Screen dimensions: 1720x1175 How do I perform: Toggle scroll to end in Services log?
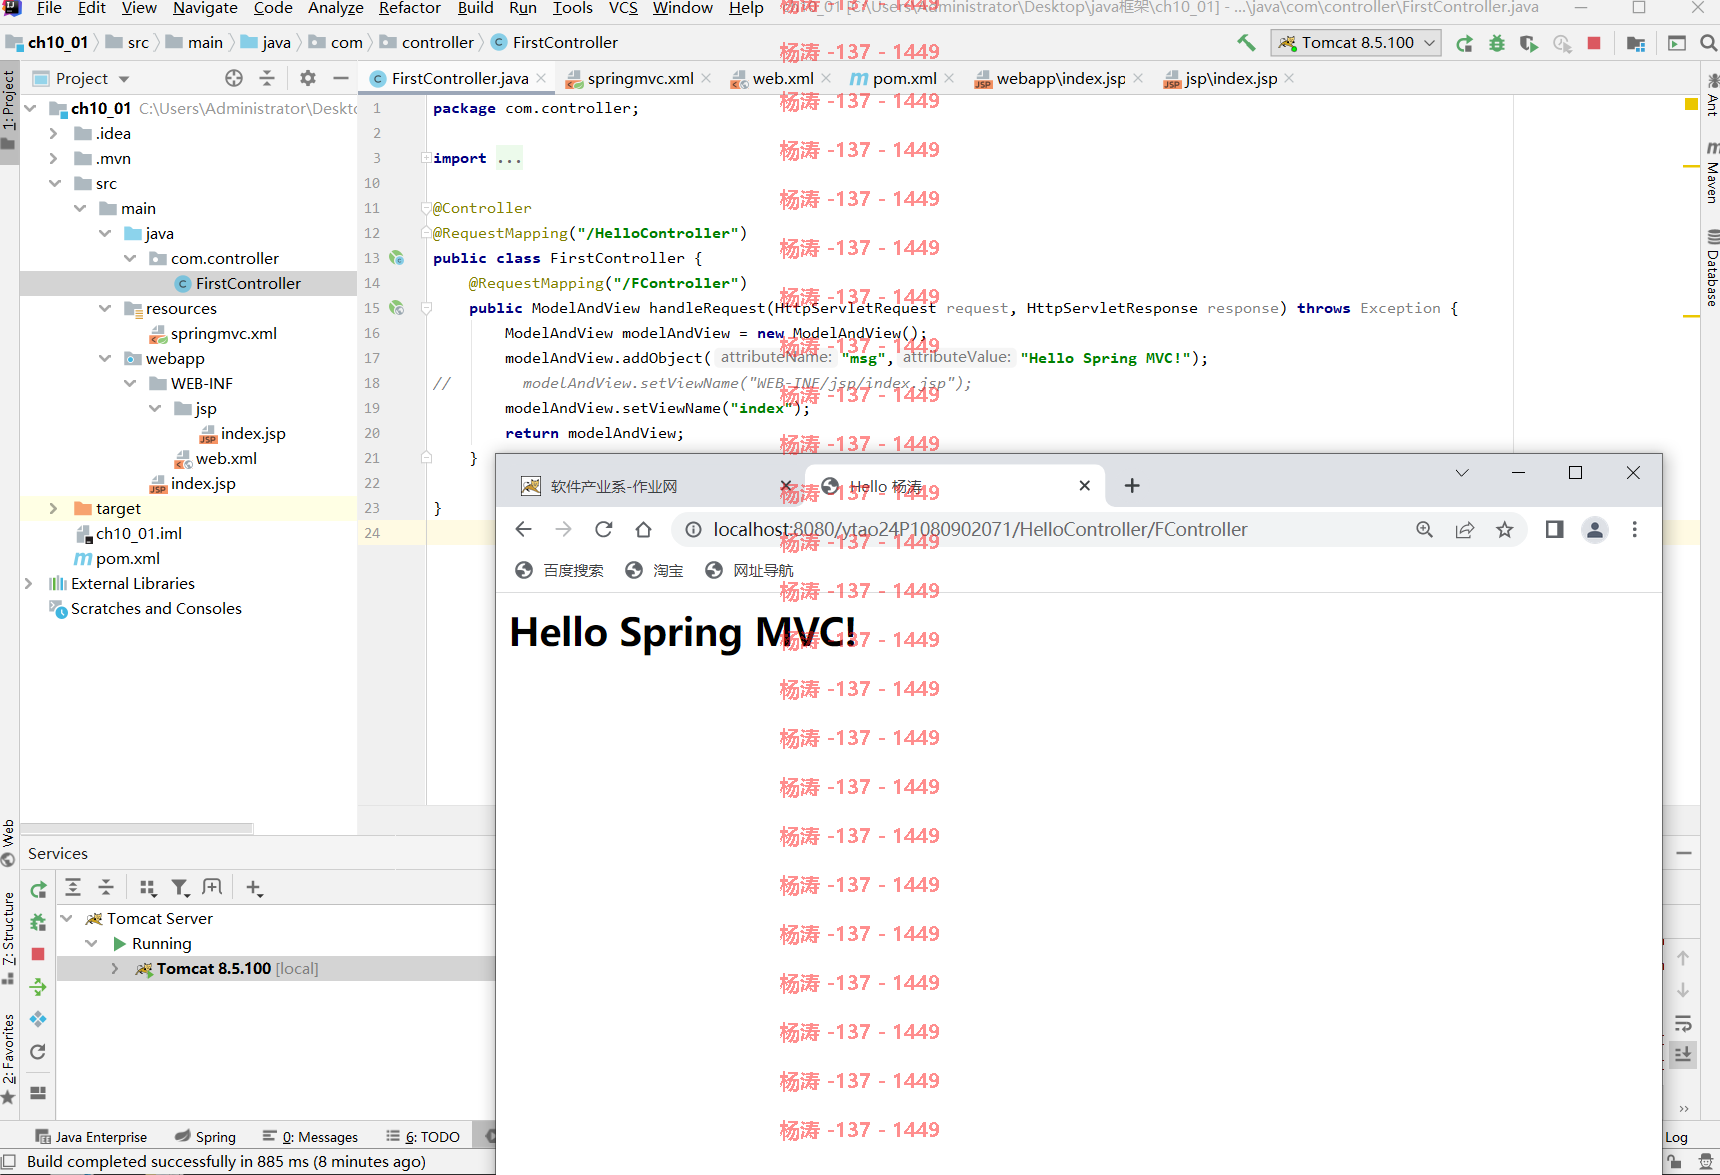pyautogui.click(x=1683, y=1054)
